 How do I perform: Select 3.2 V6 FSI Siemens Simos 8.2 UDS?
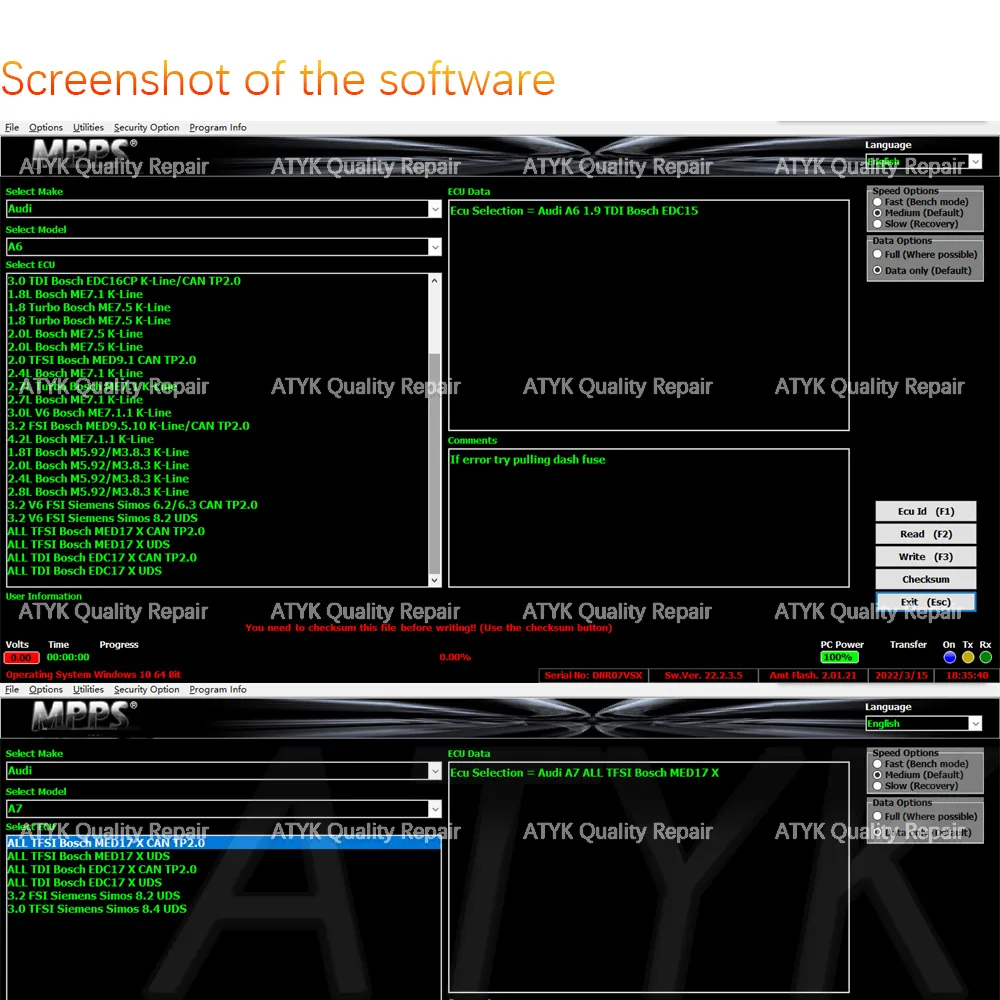pyautogui.click(x=102, y=518)
